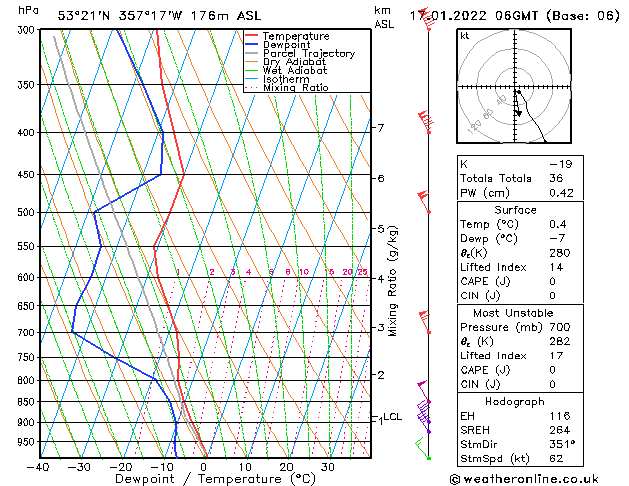
Task: Click the red Temperature legend line swatch
Action: (252, 36)
